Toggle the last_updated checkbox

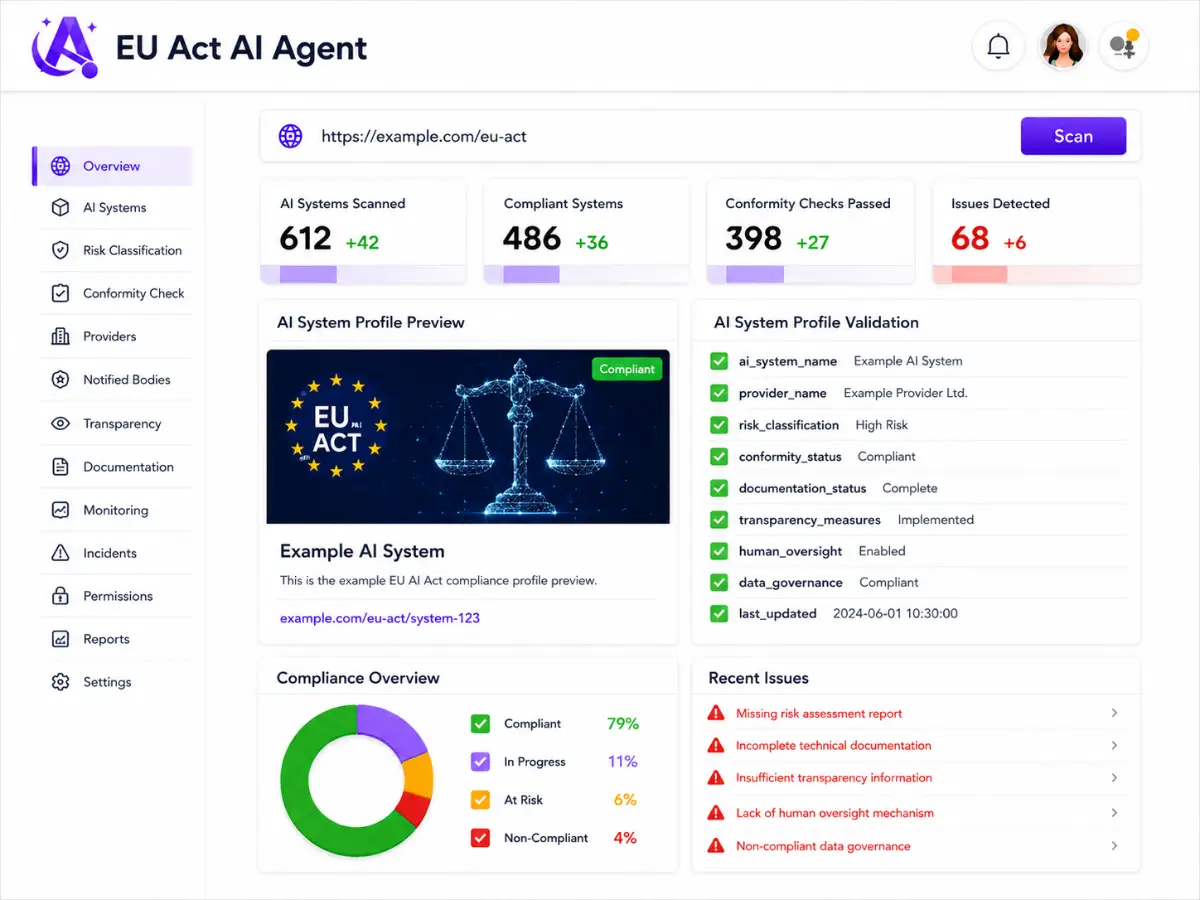pos(718,613)
